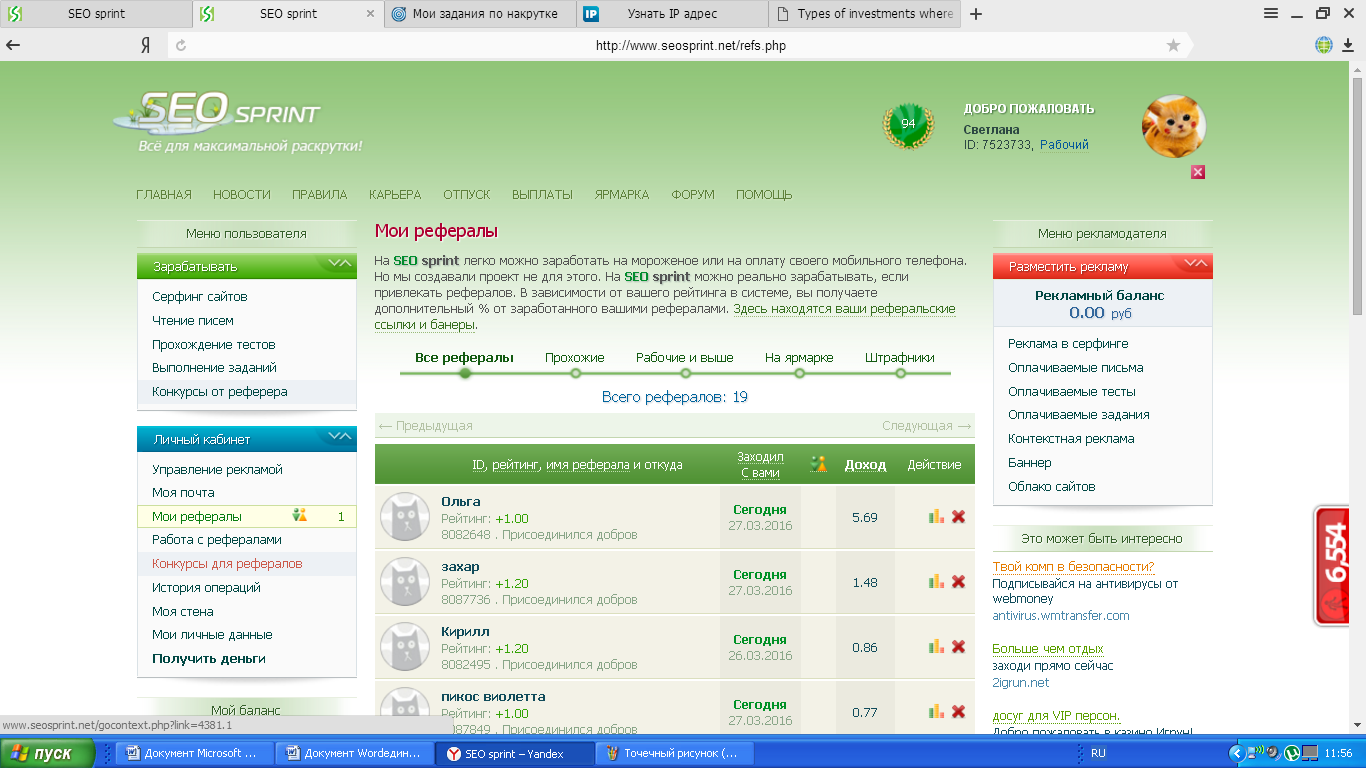This screenshot has height=768, width=1366.
Task: Click the globe icon in the browser toolbar
Action: tap(1324, 45)
